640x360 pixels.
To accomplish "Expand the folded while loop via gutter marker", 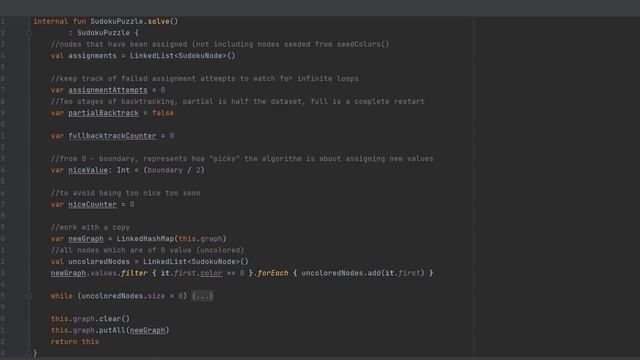I will pos(29,296).
